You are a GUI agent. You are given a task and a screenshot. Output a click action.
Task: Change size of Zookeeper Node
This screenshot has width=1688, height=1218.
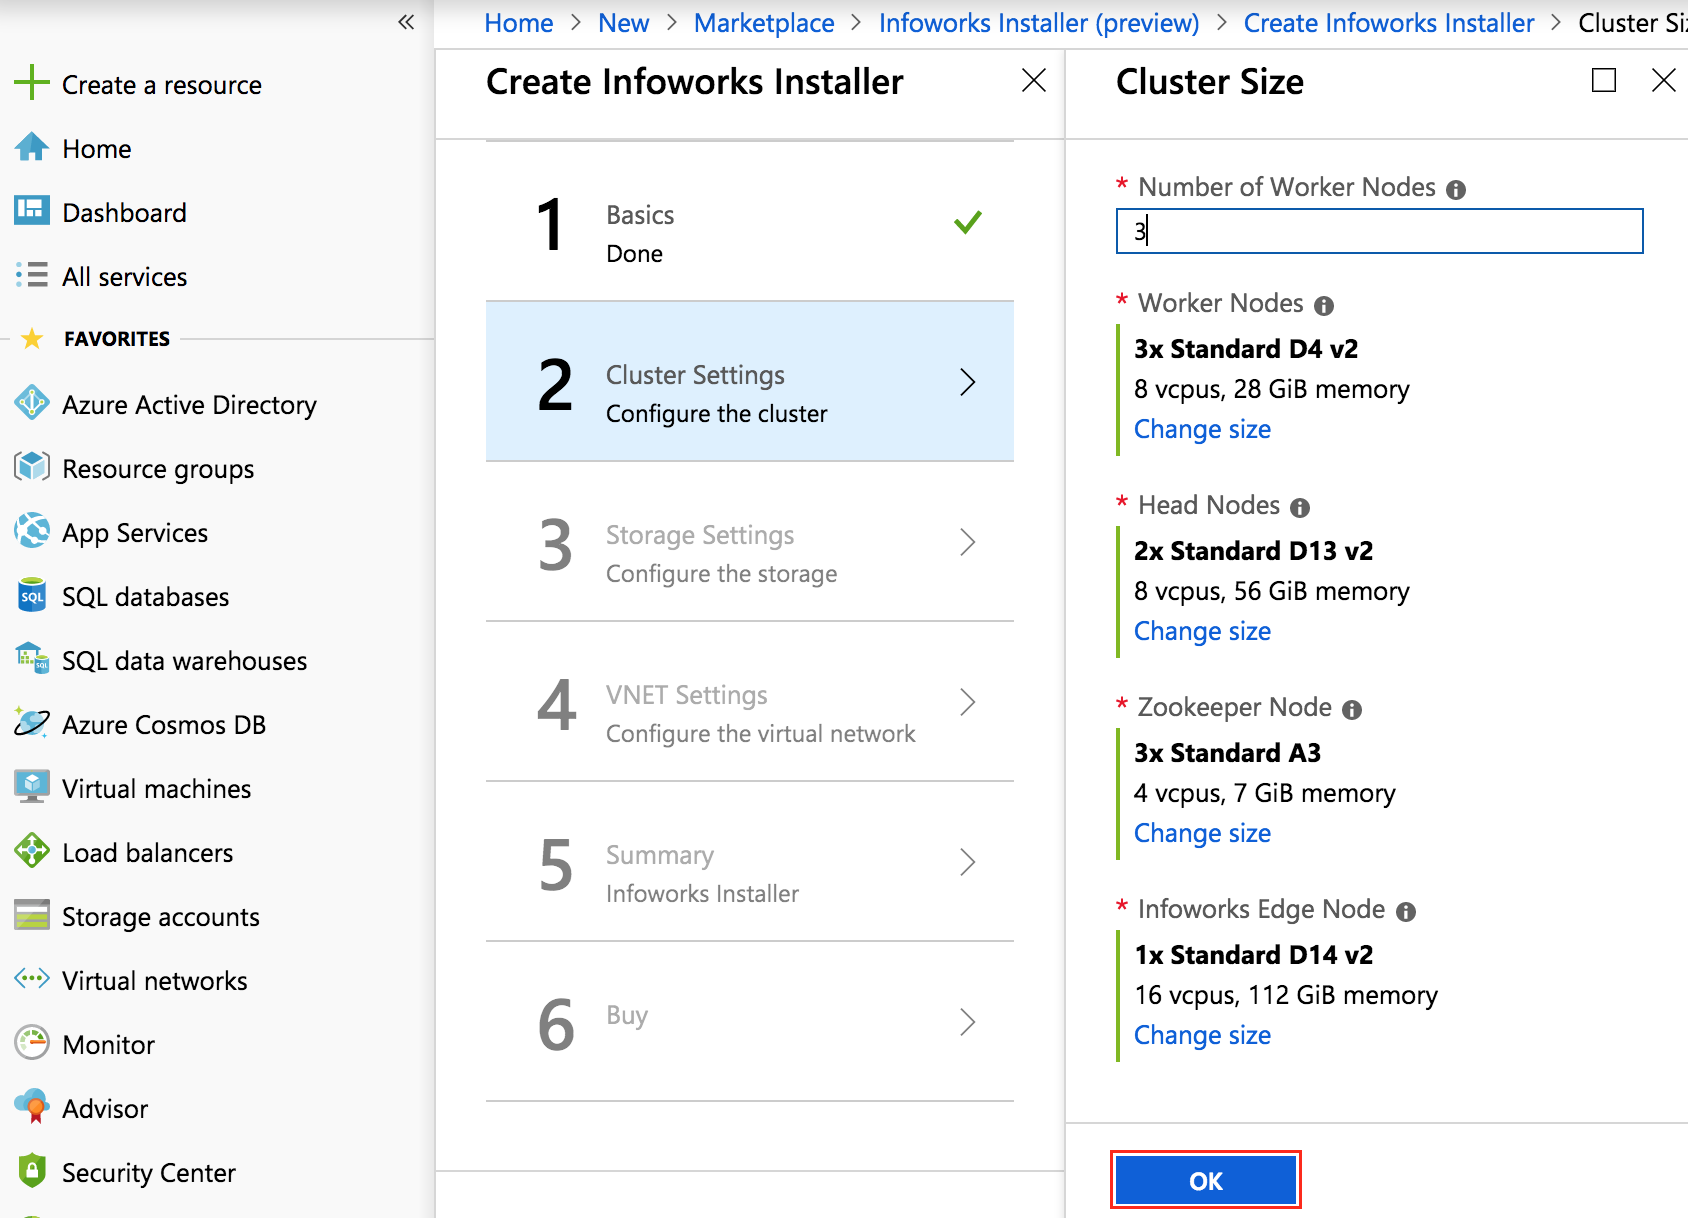pyautogui.click(x=1202, y=833)
